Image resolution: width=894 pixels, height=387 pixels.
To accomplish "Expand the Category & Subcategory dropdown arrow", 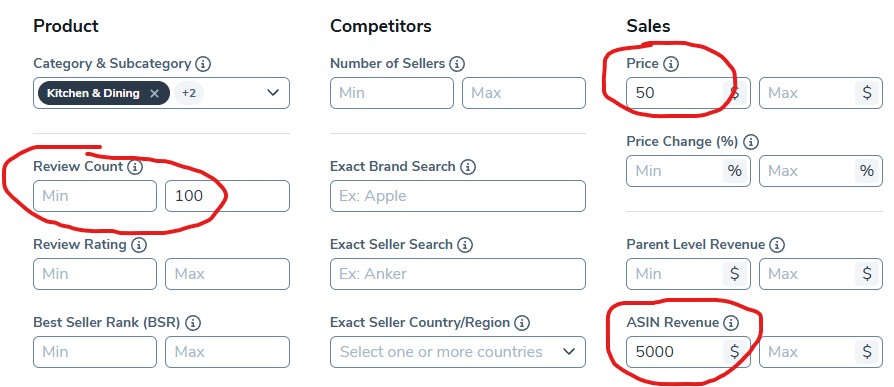I will 273,93.
